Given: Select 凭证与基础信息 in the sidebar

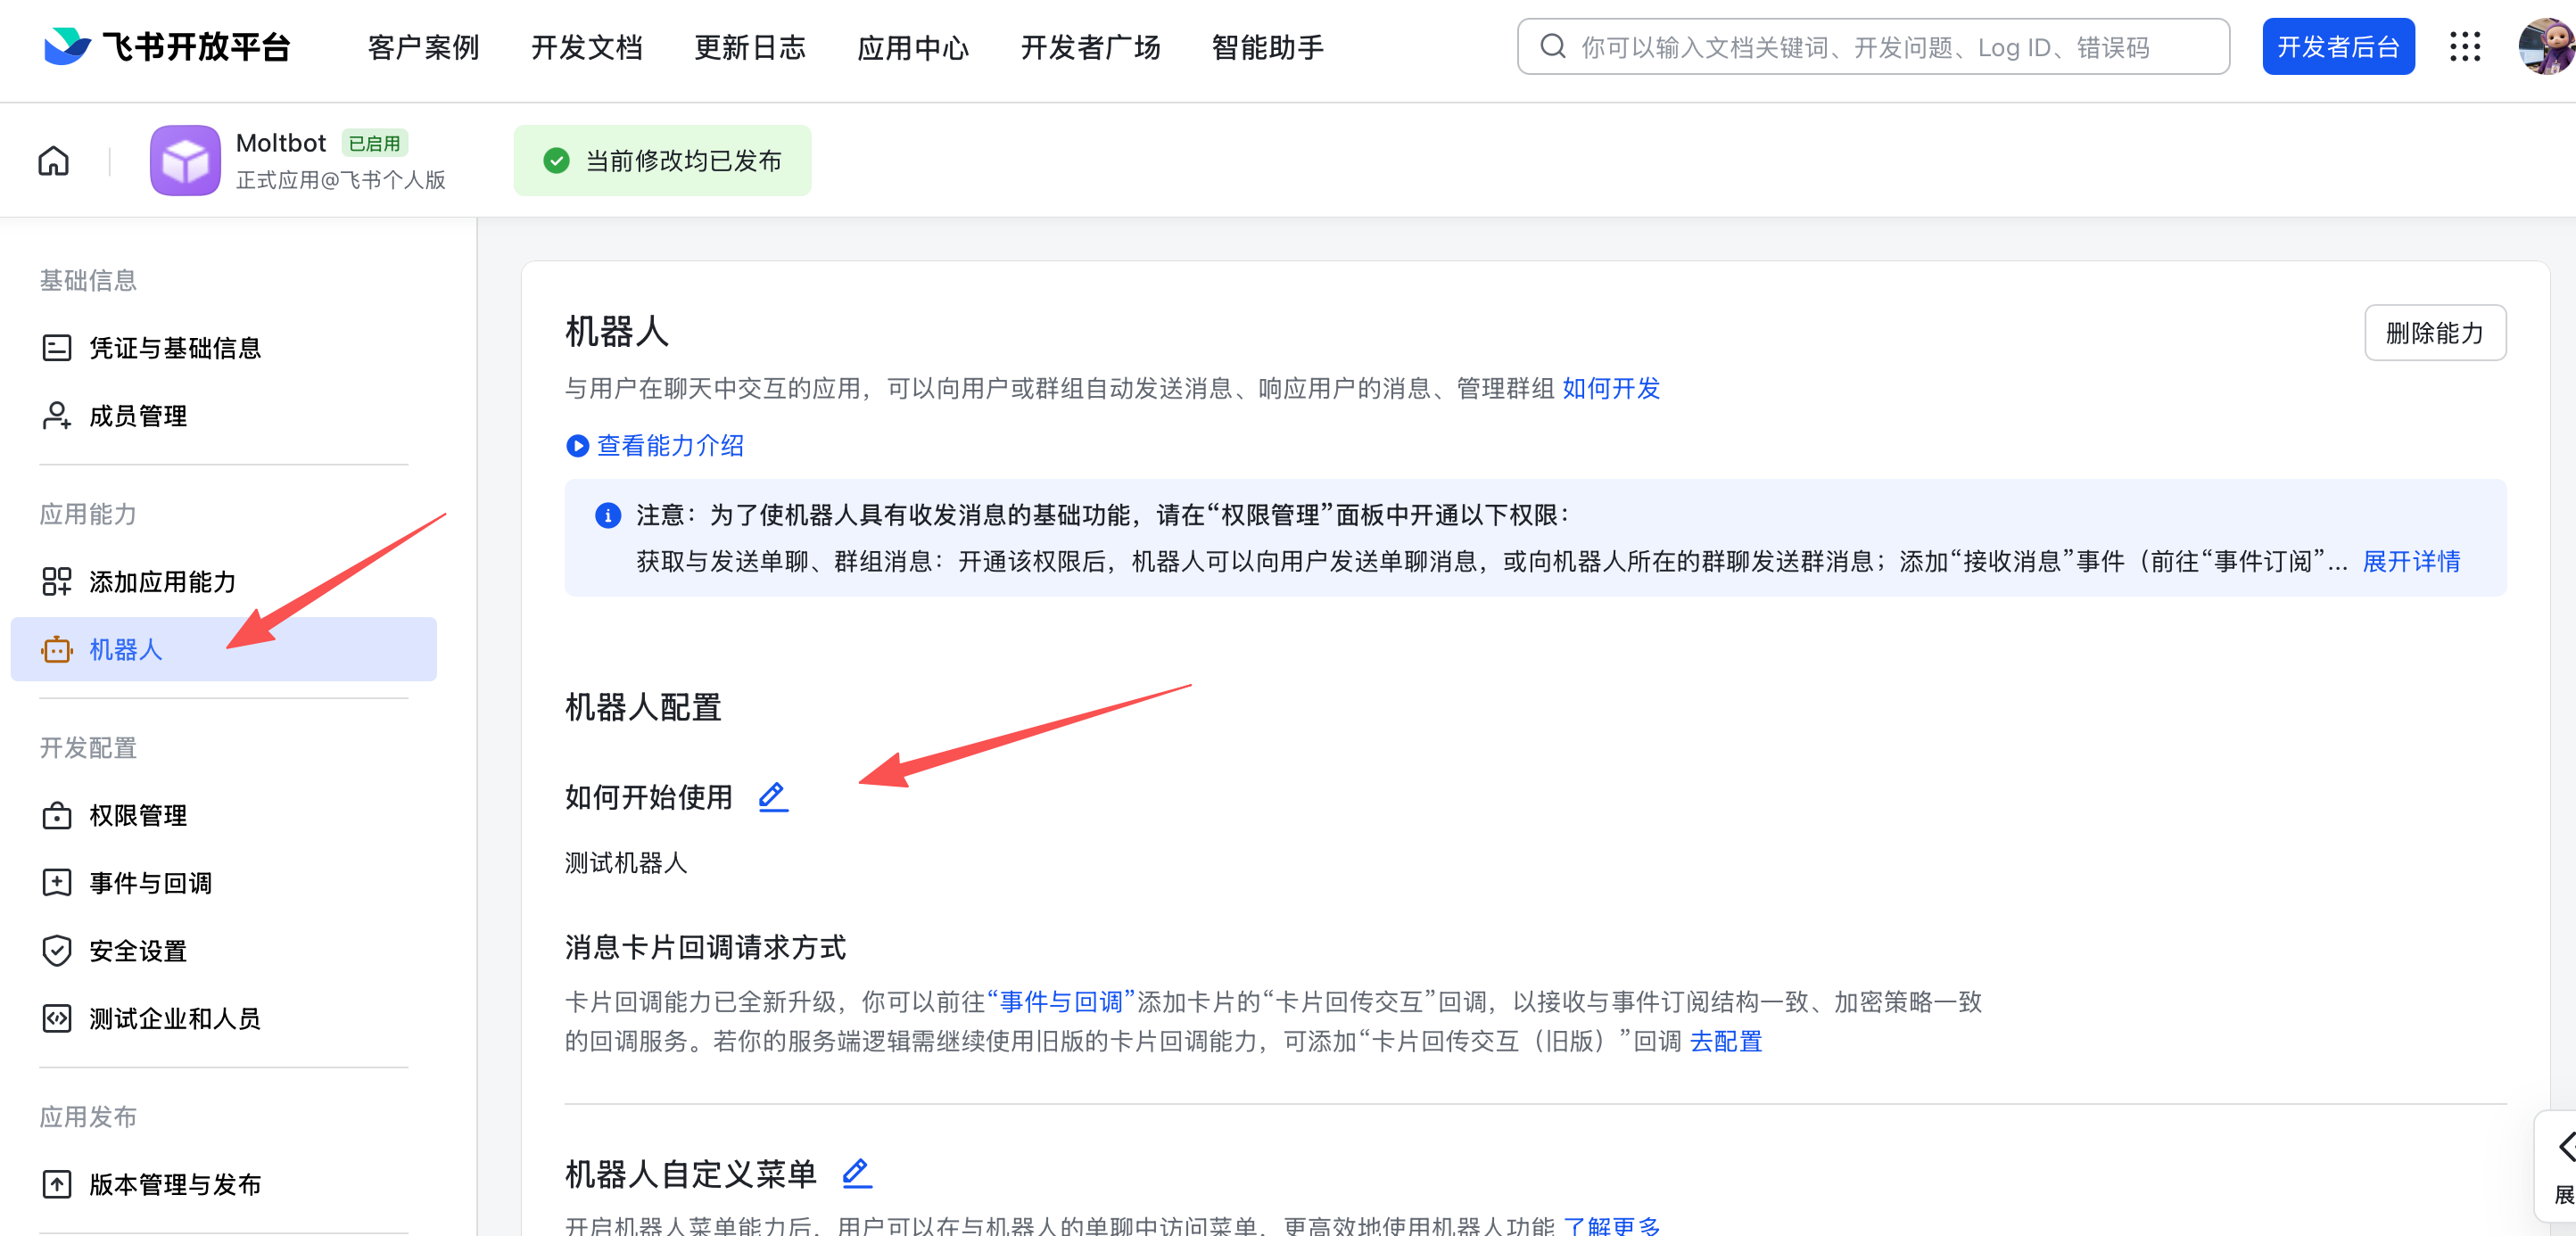Looking at the screenshot, I should pyautogui.click(x=175, y=348).
